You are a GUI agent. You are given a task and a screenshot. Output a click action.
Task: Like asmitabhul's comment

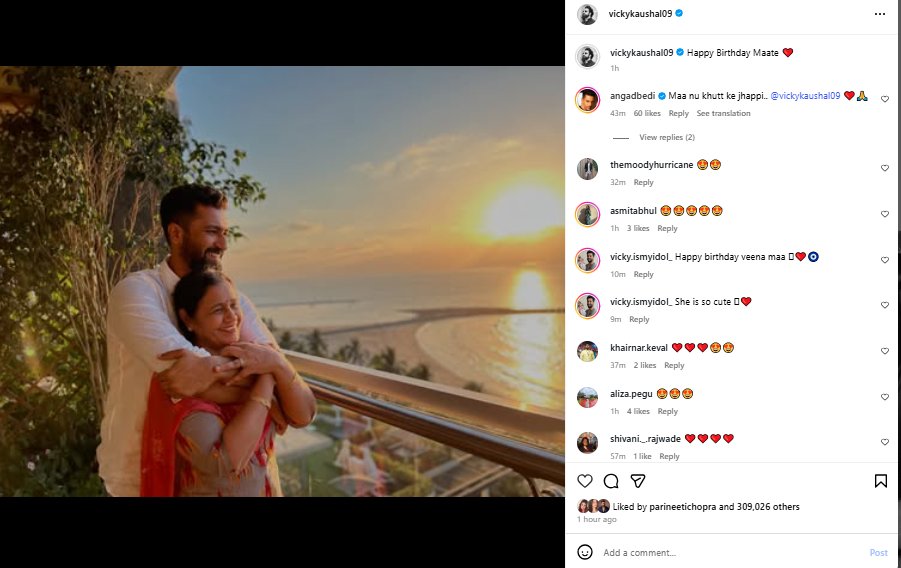(x=885, y=214)
